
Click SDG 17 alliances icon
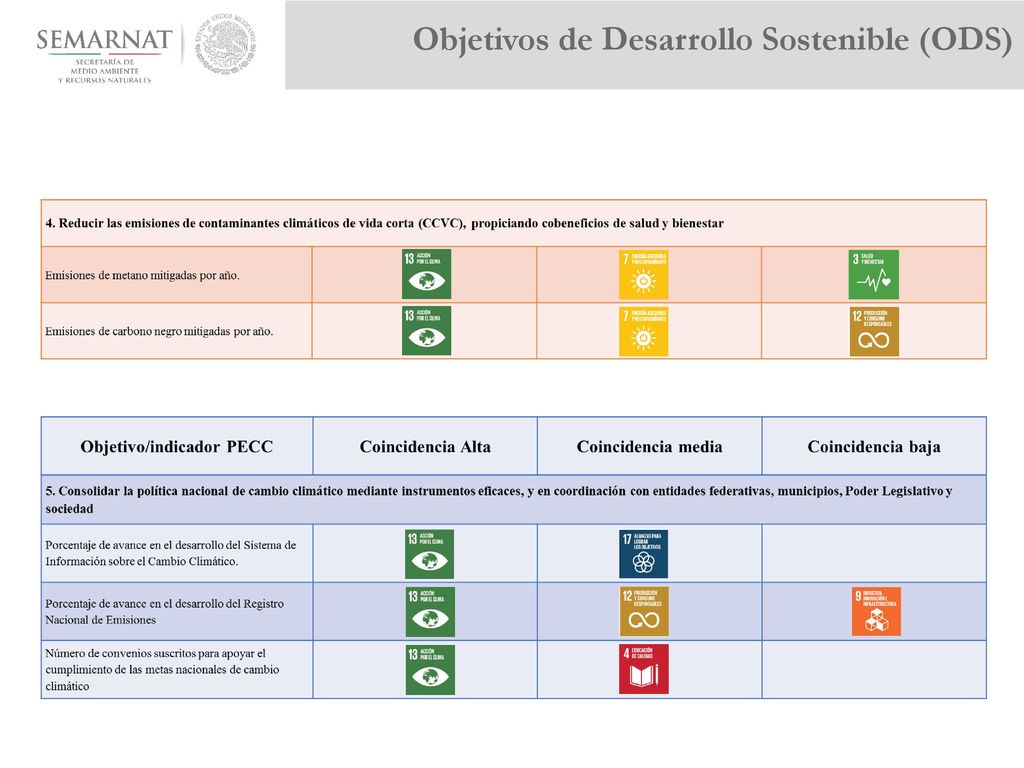643,554
